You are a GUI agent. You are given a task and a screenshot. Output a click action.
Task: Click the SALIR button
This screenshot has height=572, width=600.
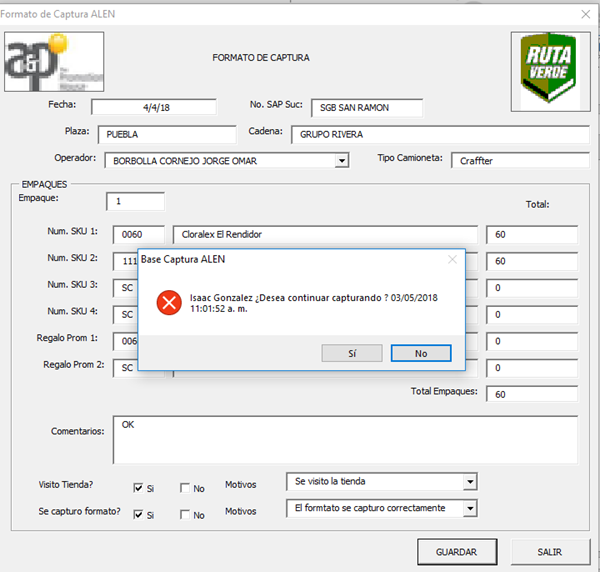click(549, 551)
